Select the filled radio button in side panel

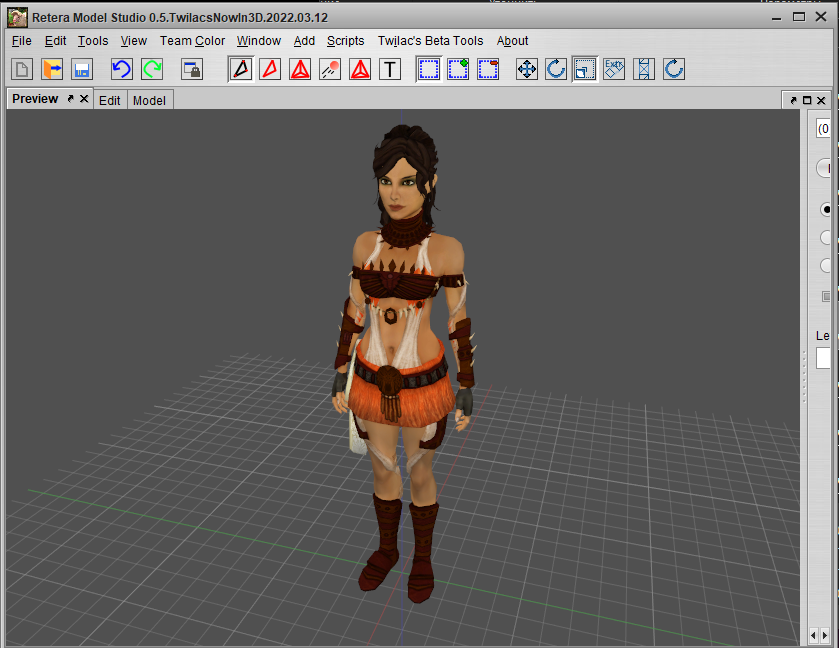(826, 209)
